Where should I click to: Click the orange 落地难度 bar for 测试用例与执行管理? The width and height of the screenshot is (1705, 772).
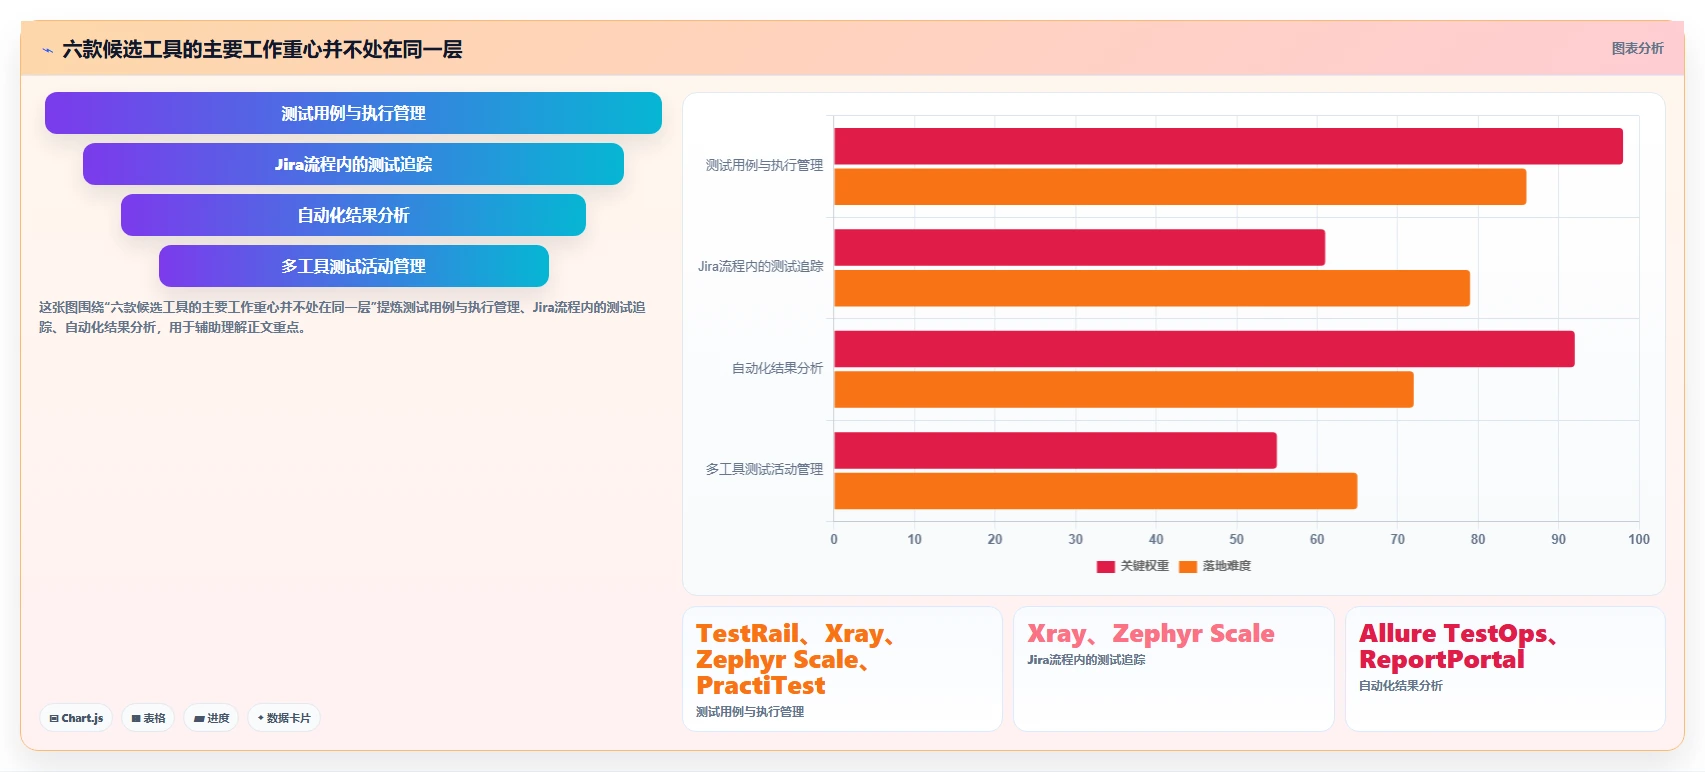[x=1180, y=187]
